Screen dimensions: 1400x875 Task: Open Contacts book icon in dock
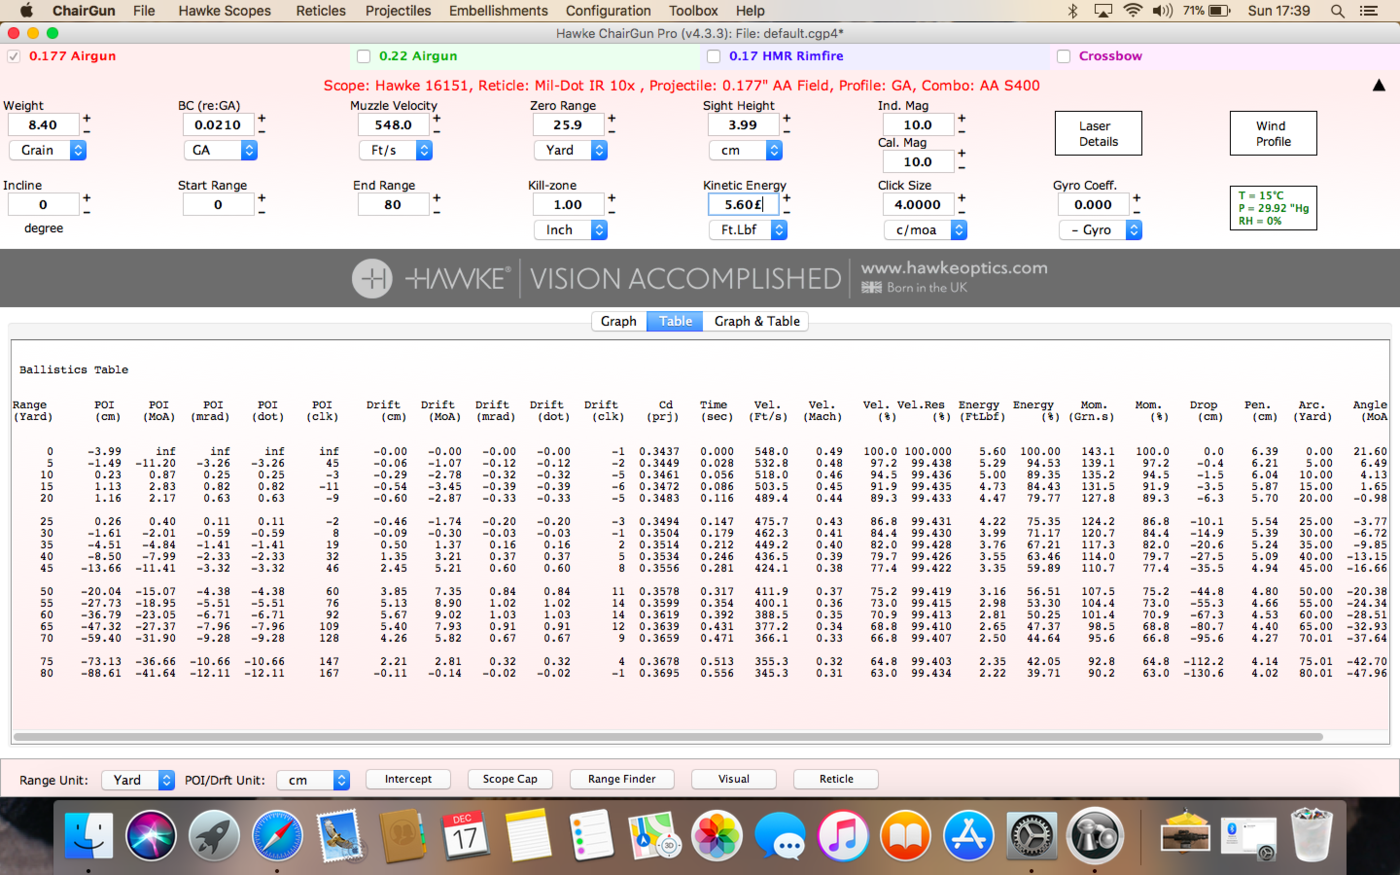[x=402, y=836]
